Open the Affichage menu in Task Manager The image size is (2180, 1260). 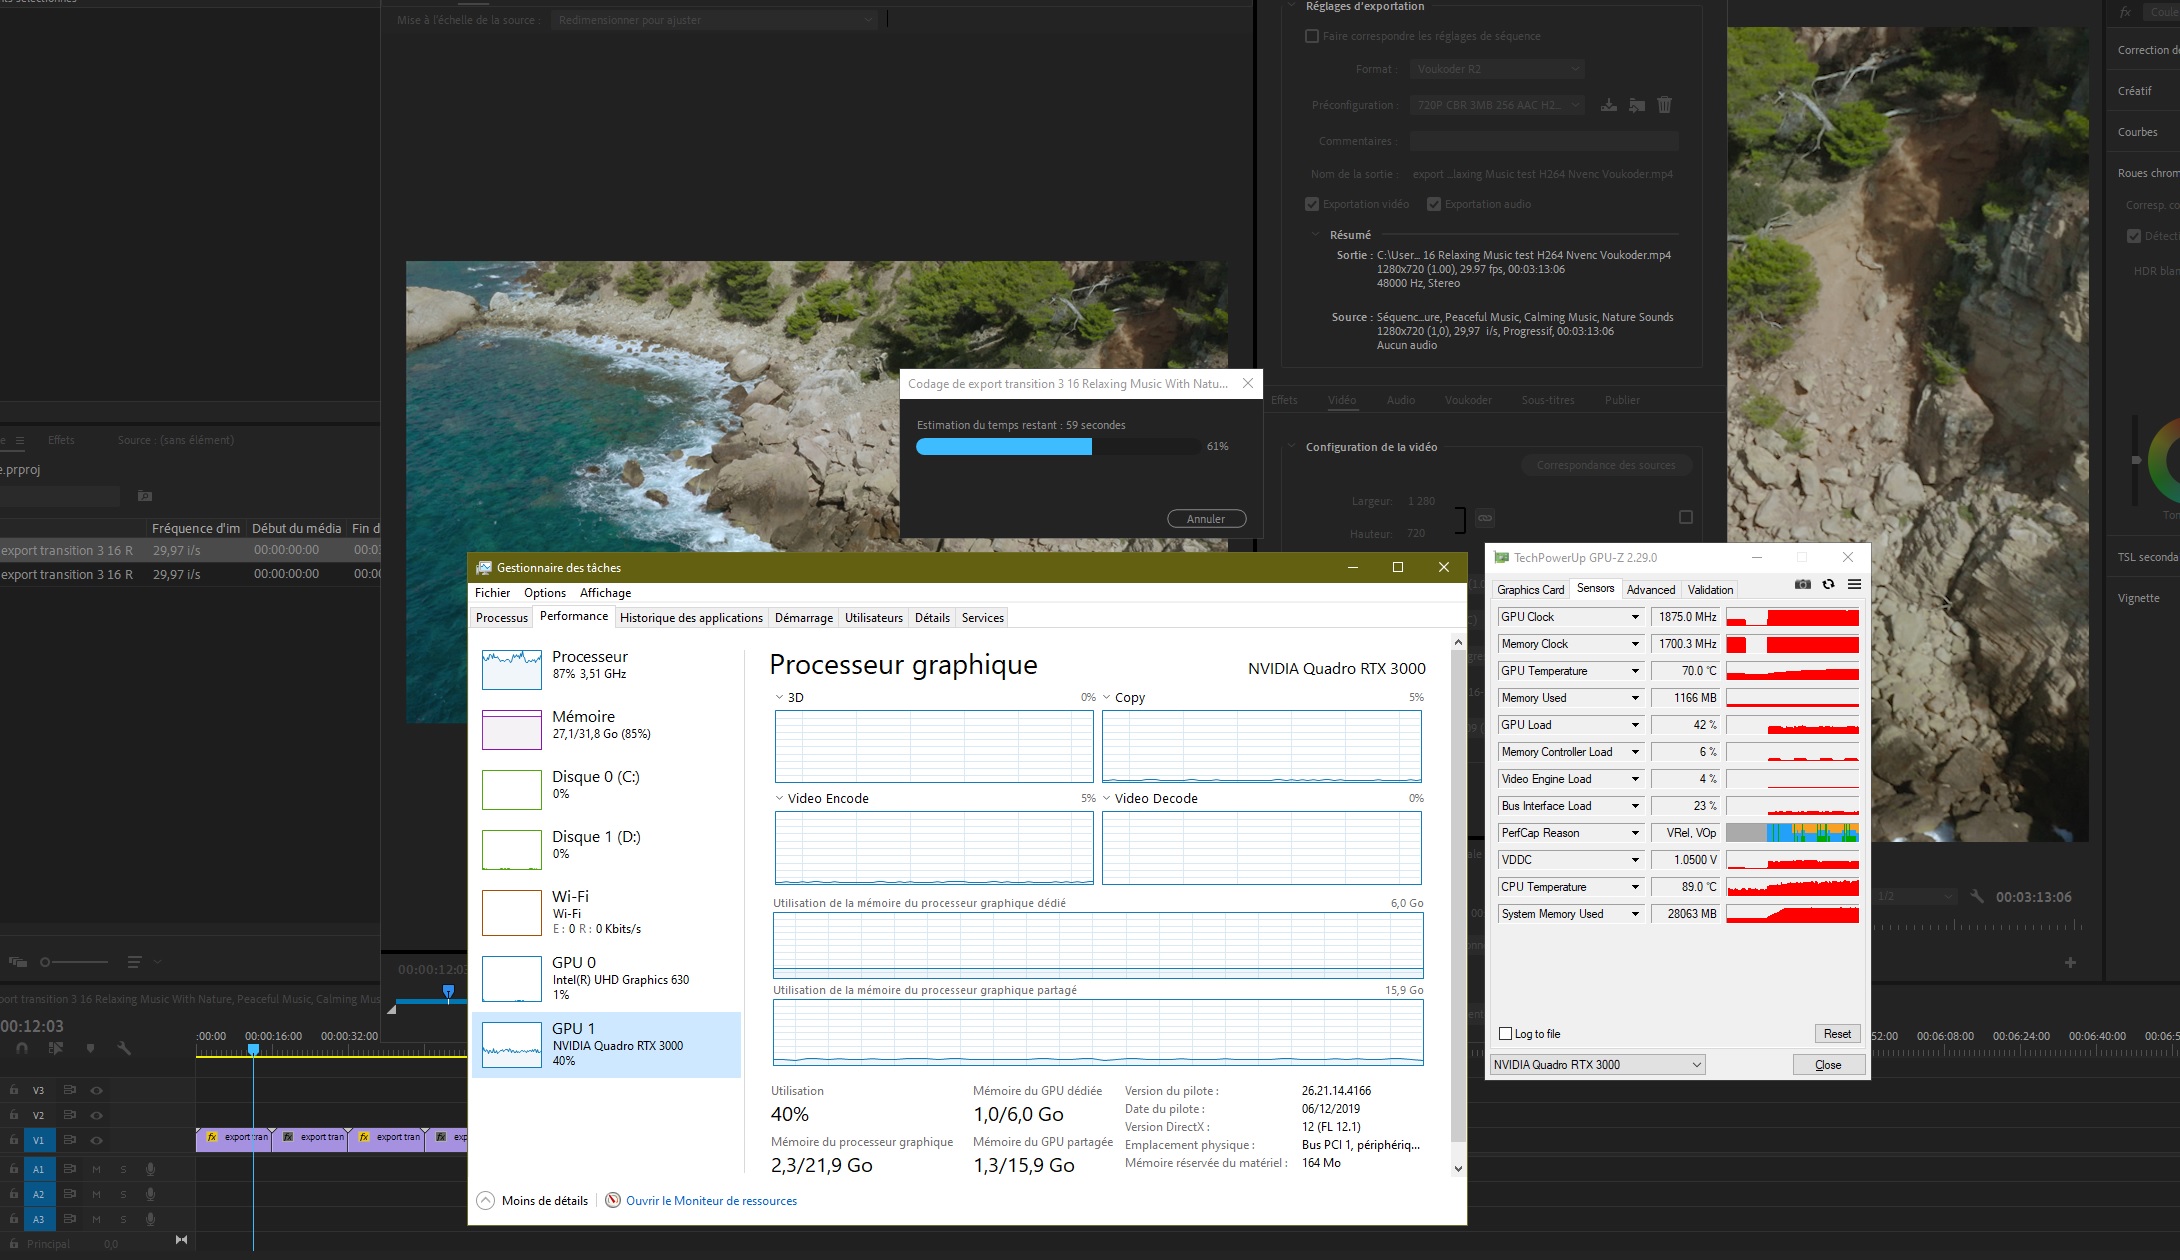pos(605,593)
